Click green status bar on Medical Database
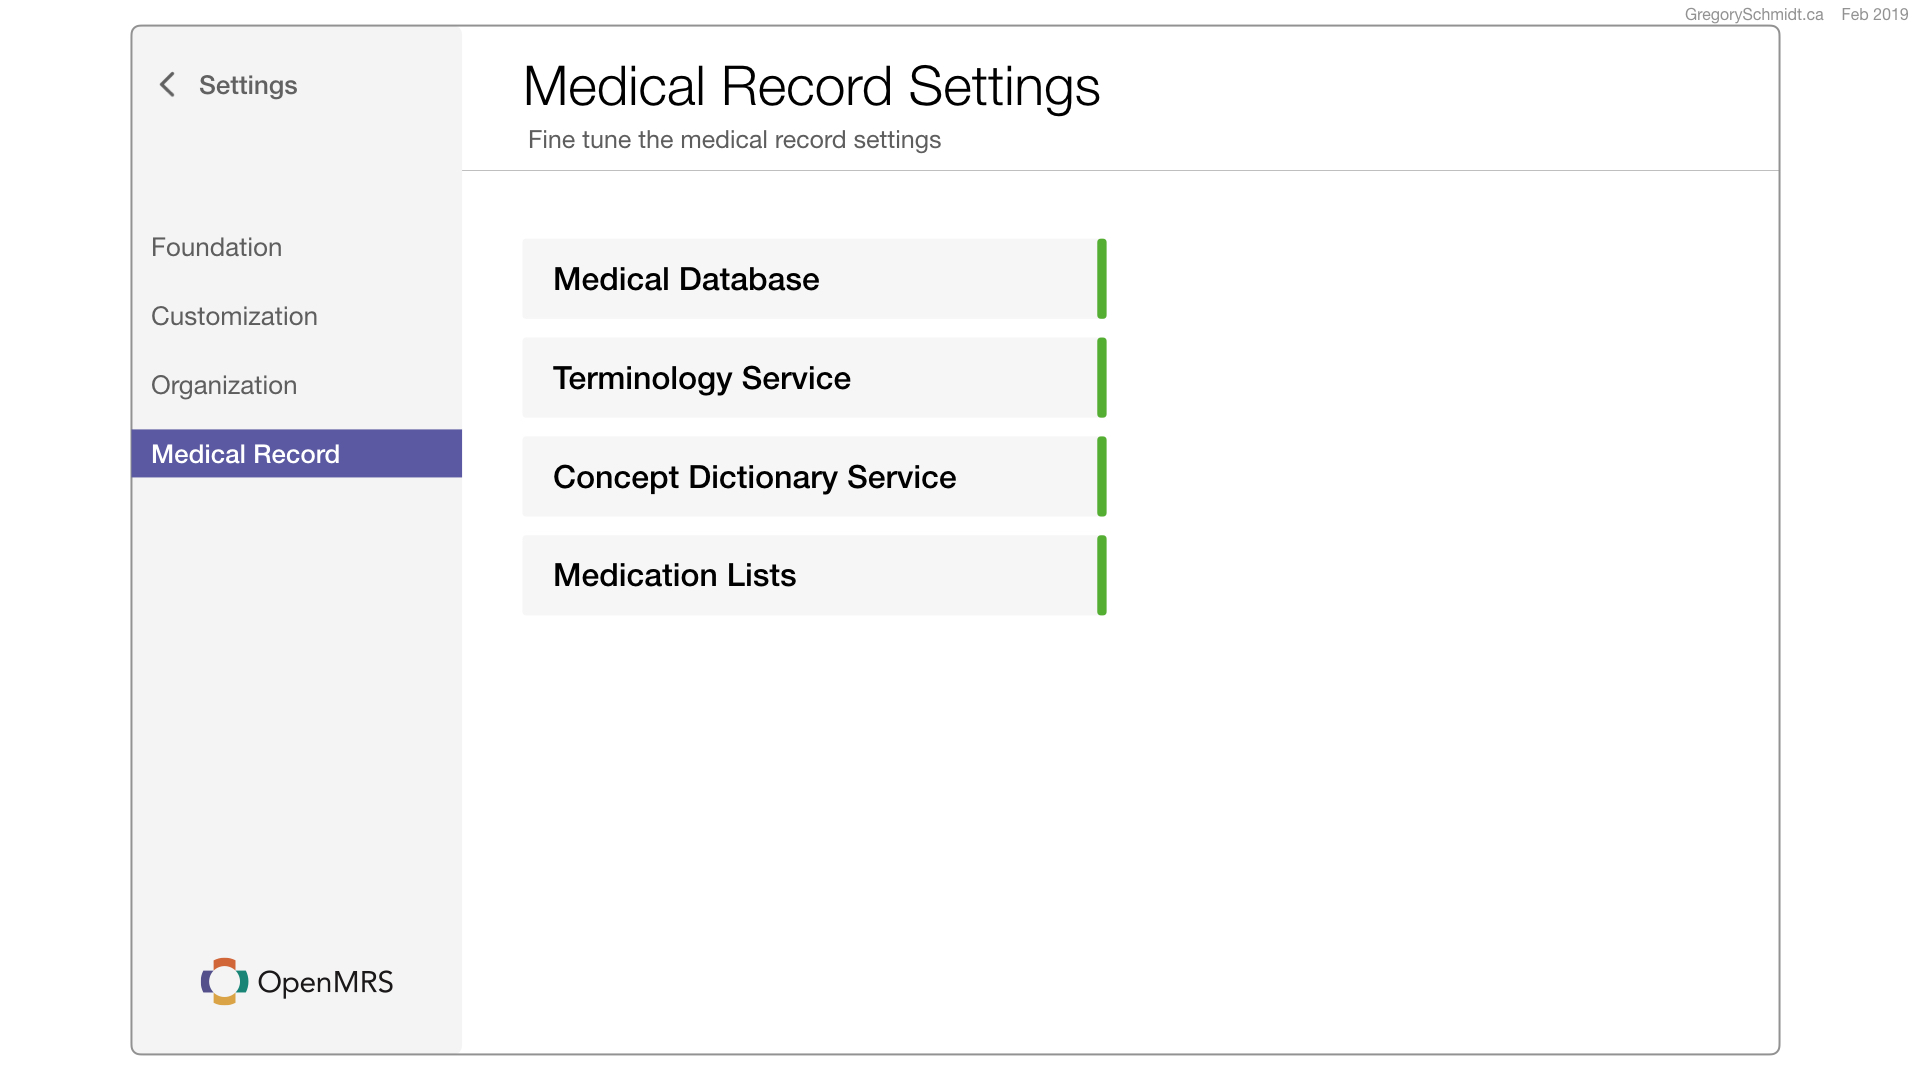 (x=1102, y=279)
